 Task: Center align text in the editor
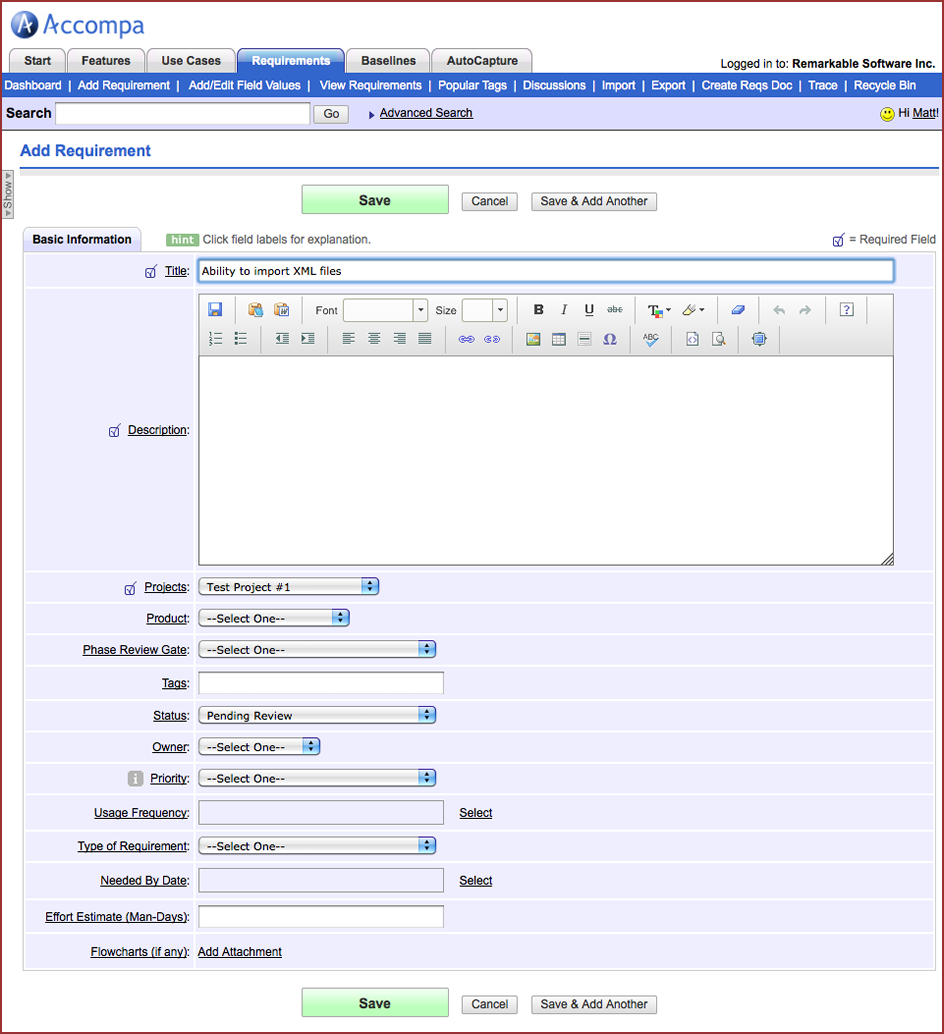pos(374,339)
